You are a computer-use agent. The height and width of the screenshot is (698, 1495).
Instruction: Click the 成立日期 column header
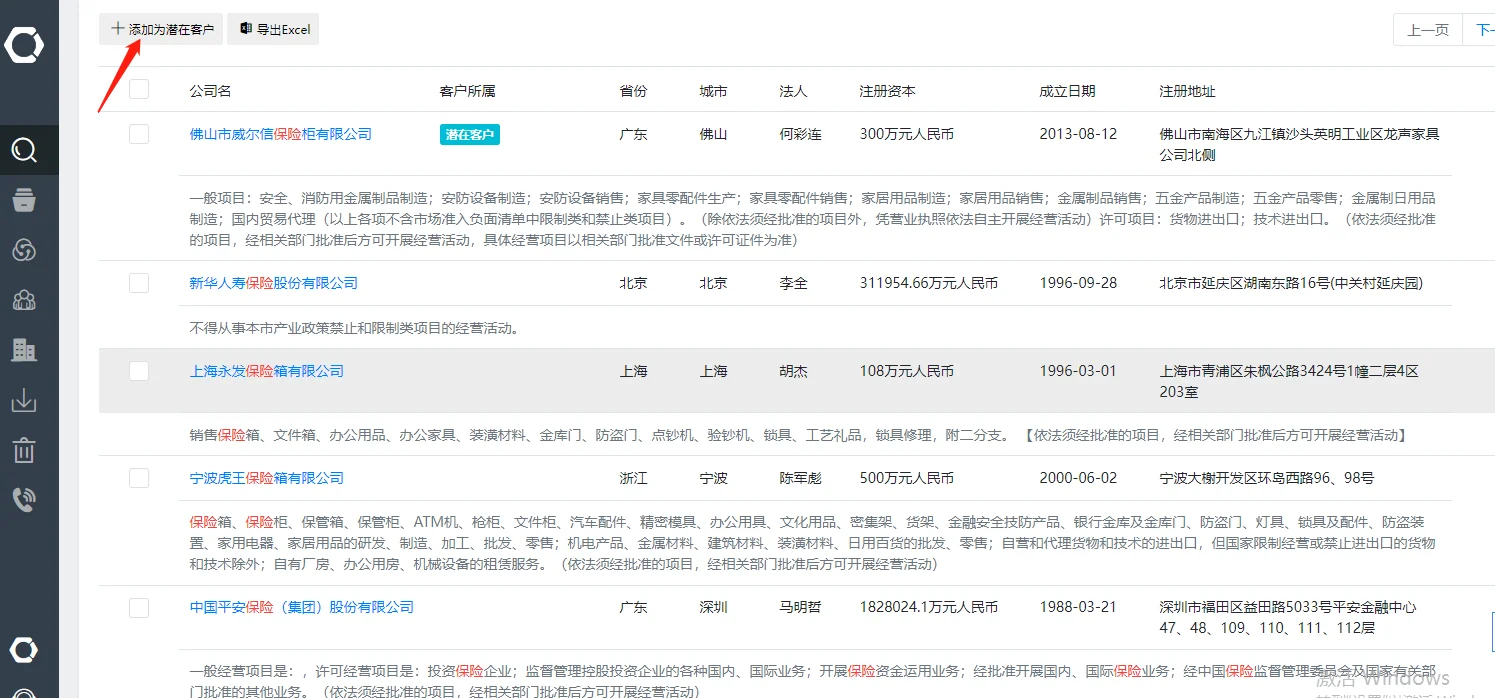(1067, 91)
